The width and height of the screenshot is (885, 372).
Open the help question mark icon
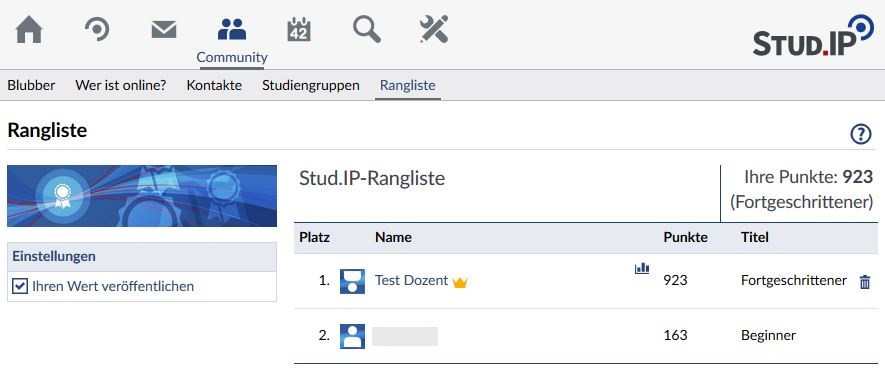click(861, 134)
